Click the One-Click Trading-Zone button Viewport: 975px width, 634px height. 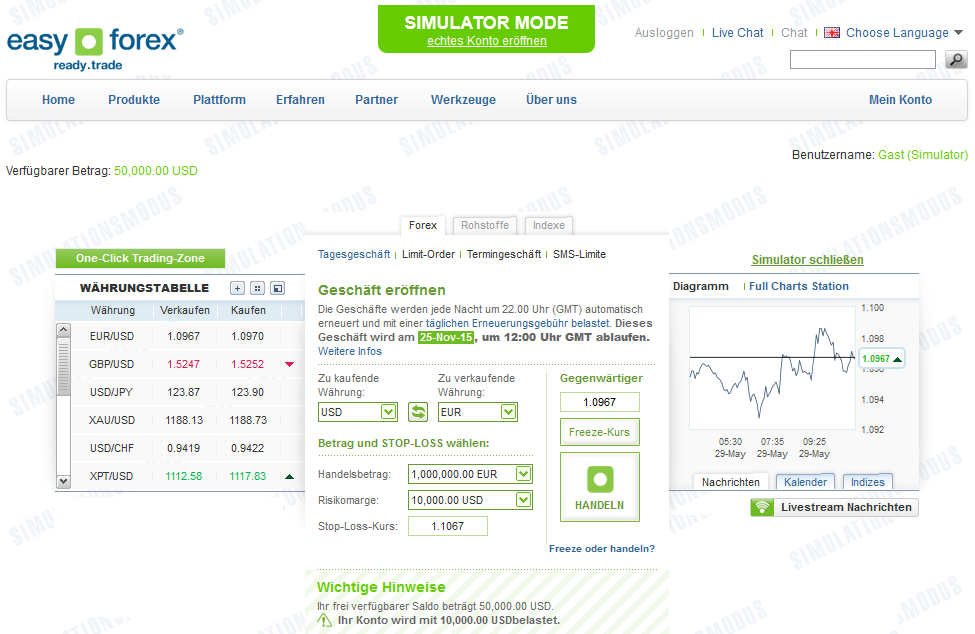[x=140, y=259]
